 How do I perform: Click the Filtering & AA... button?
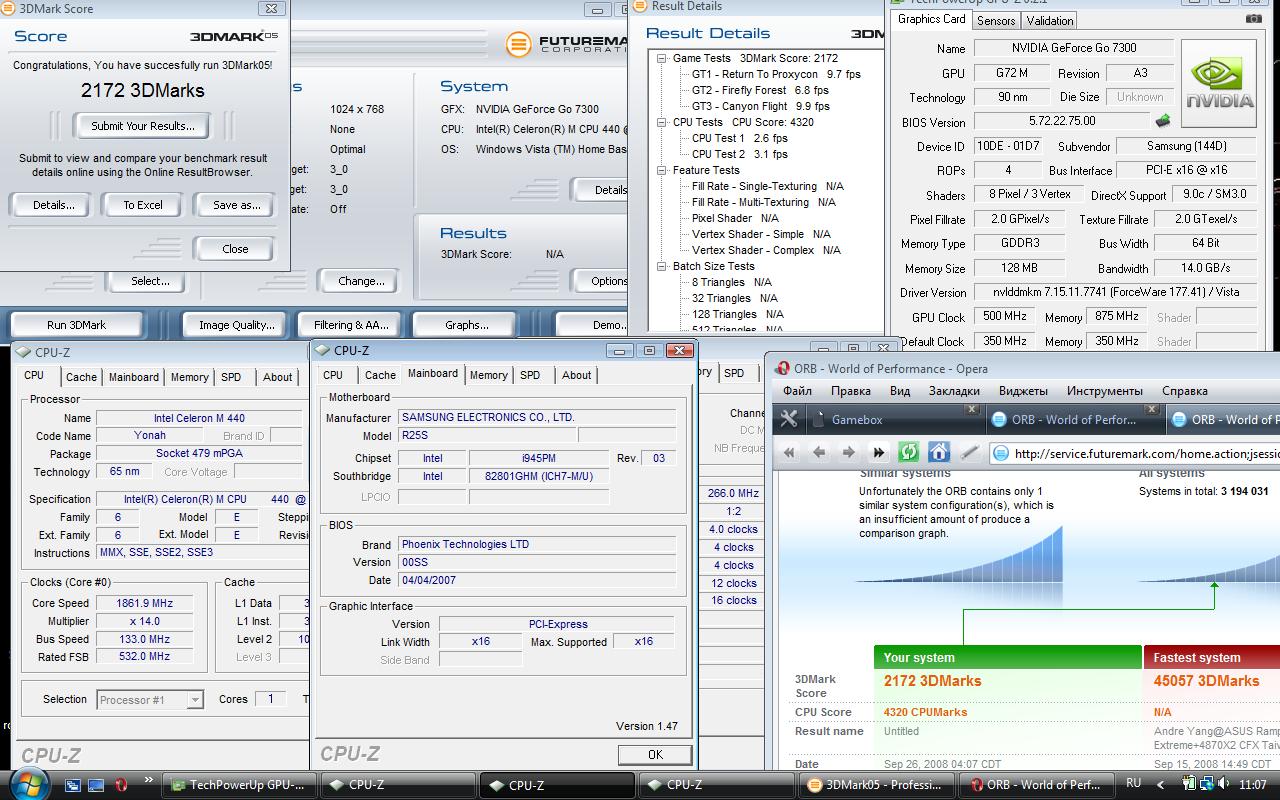352,325
